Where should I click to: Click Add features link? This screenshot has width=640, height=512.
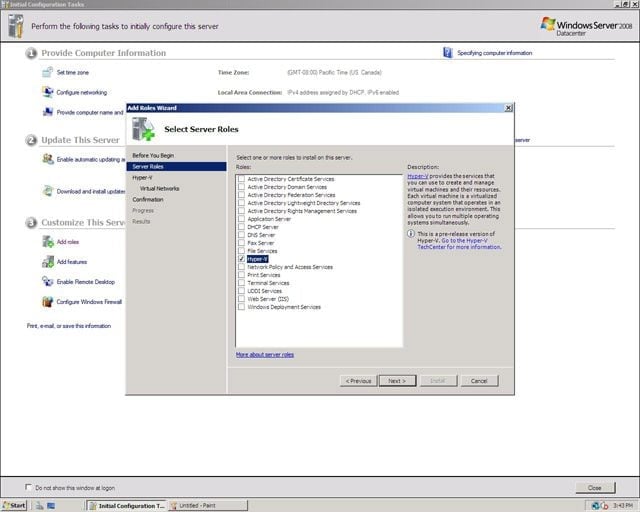(72, 262)
